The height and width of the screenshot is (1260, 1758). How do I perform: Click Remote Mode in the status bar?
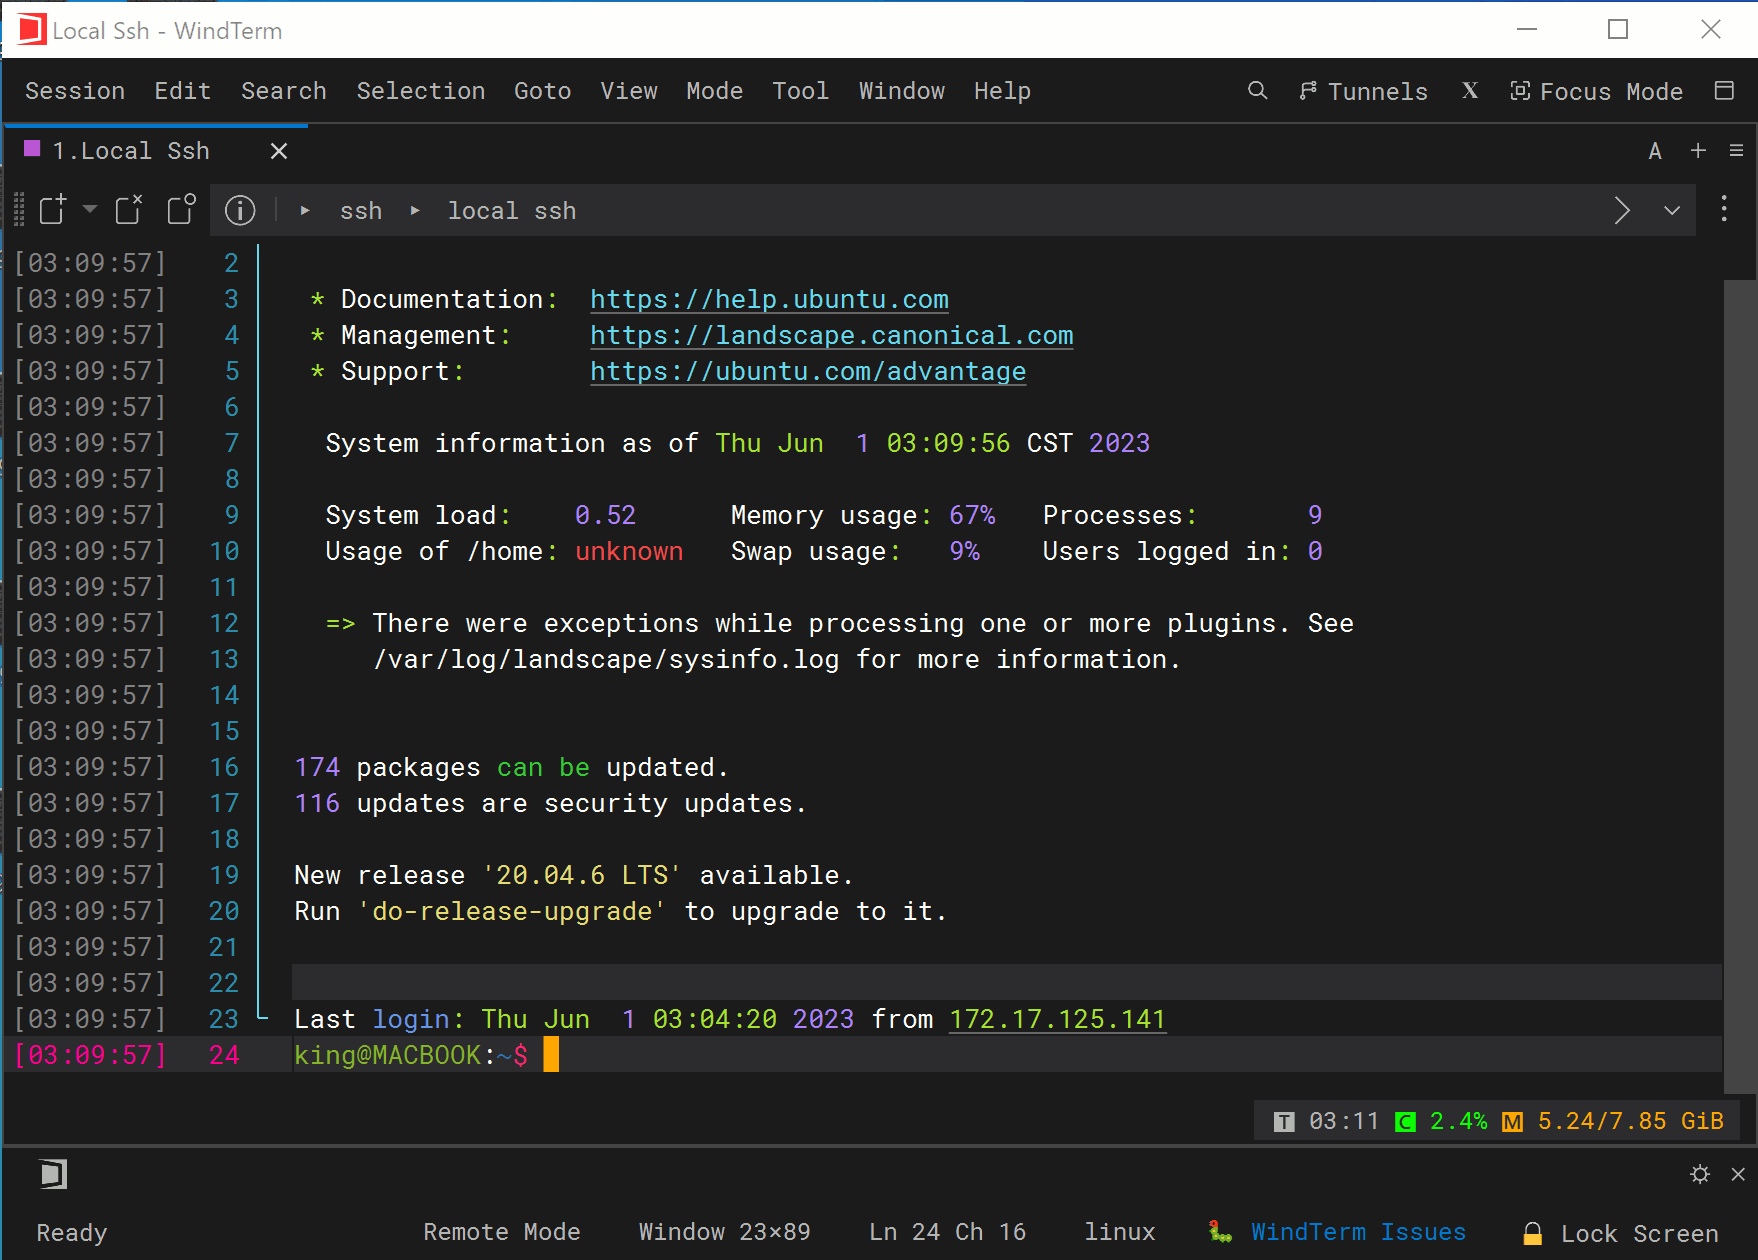pos(502,1232)
